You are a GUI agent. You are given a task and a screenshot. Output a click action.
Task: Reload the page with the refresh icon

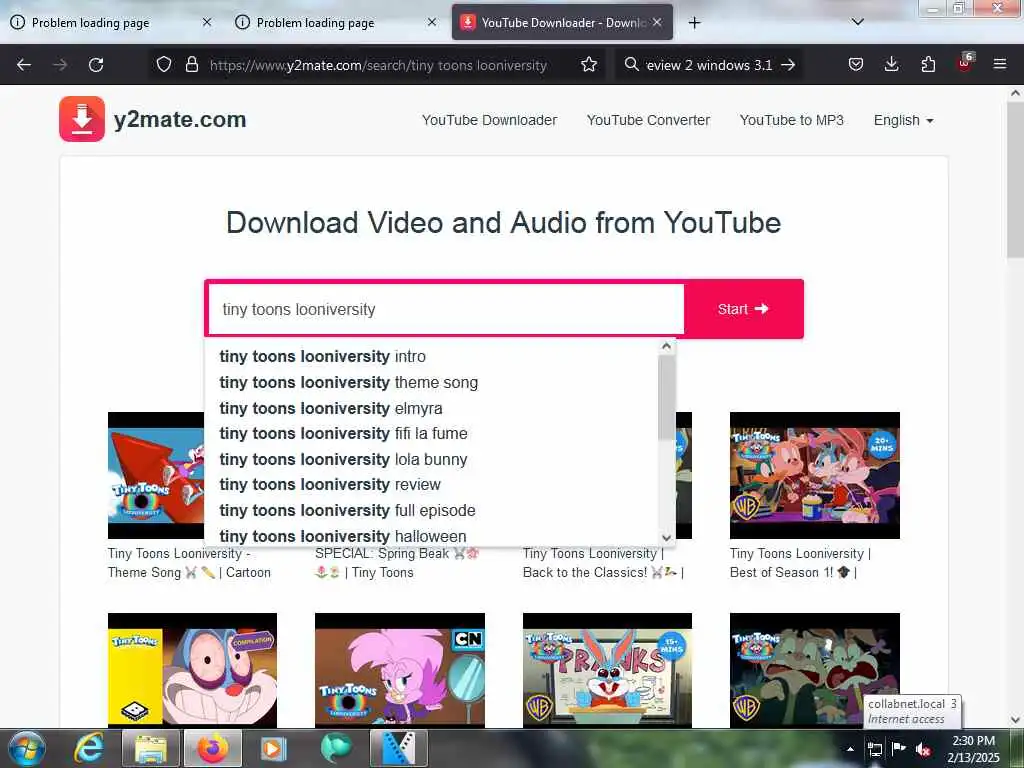[96, 65]
